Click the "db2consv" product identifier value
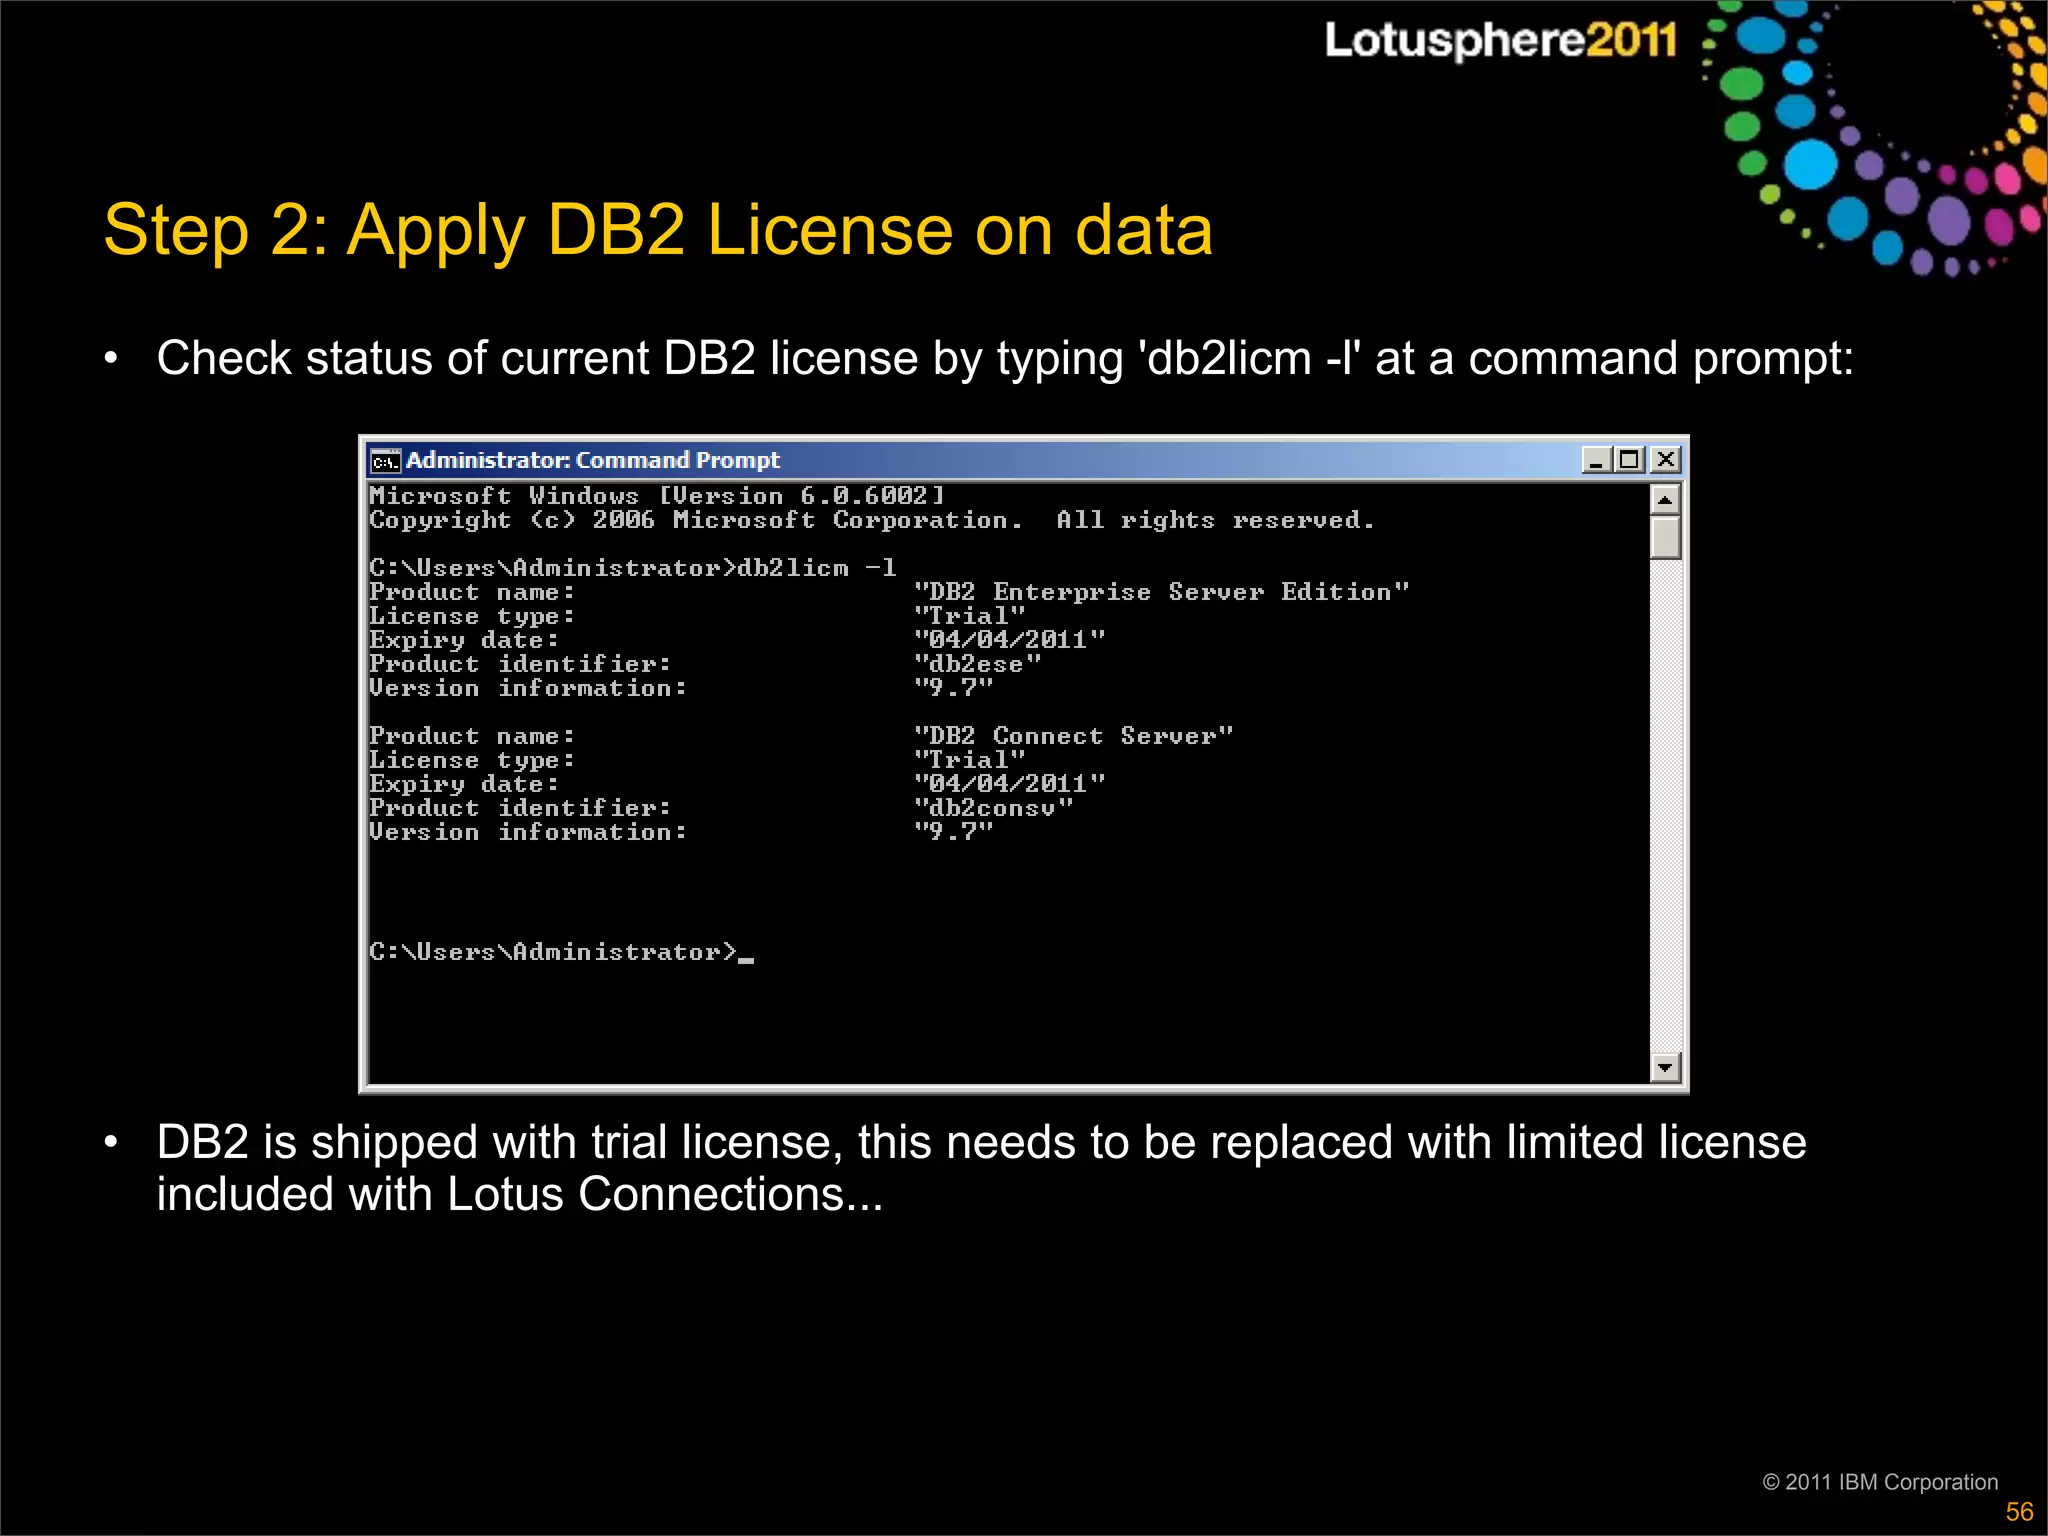 [x=994, y=808]
